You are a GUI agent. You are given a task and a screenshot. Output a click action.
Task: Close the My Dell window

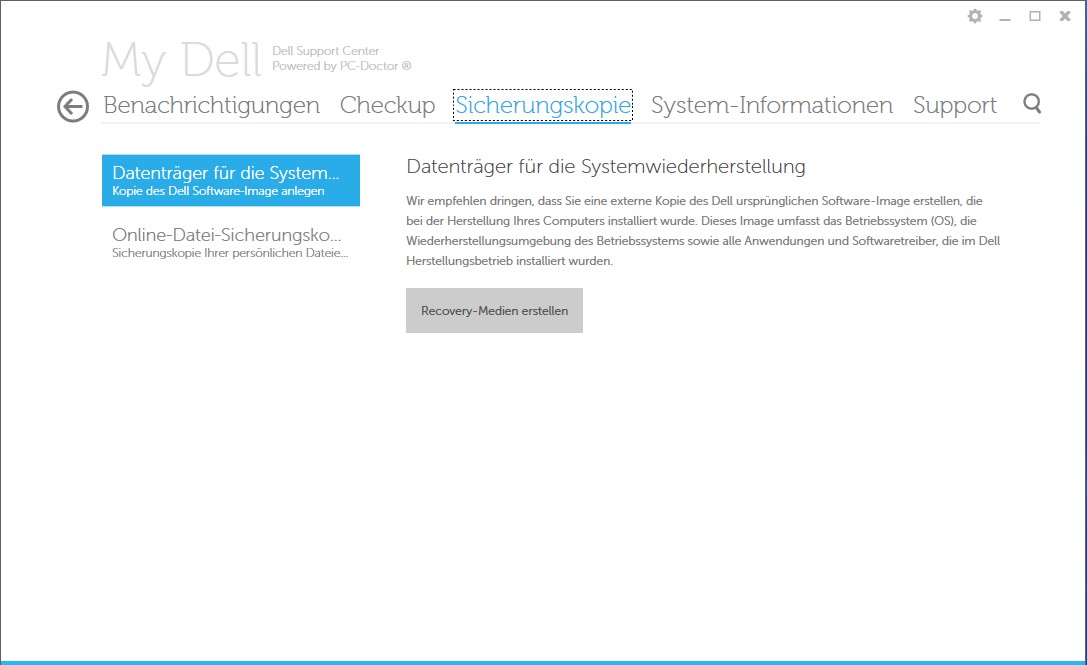coord(1065,16)
